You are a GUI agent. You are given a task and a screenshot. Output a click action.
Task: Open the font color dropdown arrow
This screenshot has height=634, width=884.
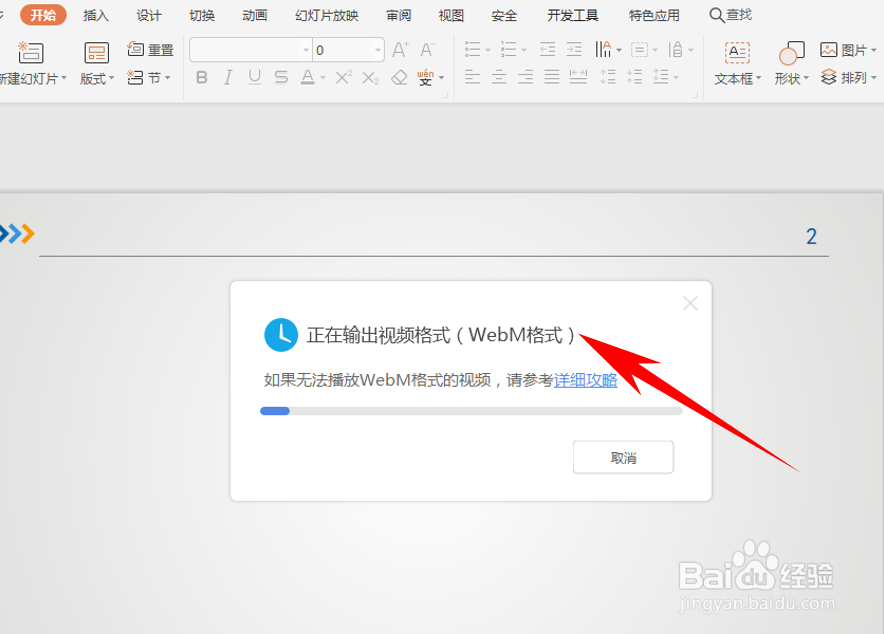[x=323, y=78]
